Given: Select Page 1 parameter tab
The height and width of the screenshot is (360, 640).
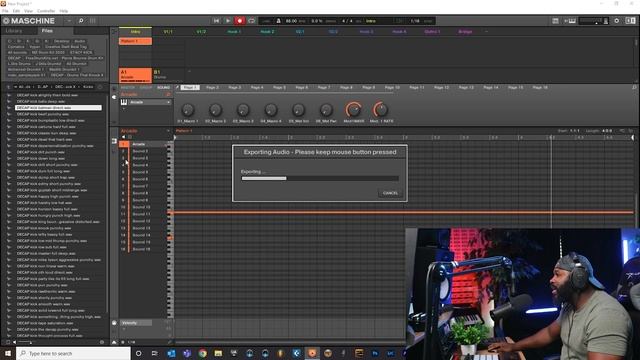Looking at the screenshot, I should coord(190,87).
